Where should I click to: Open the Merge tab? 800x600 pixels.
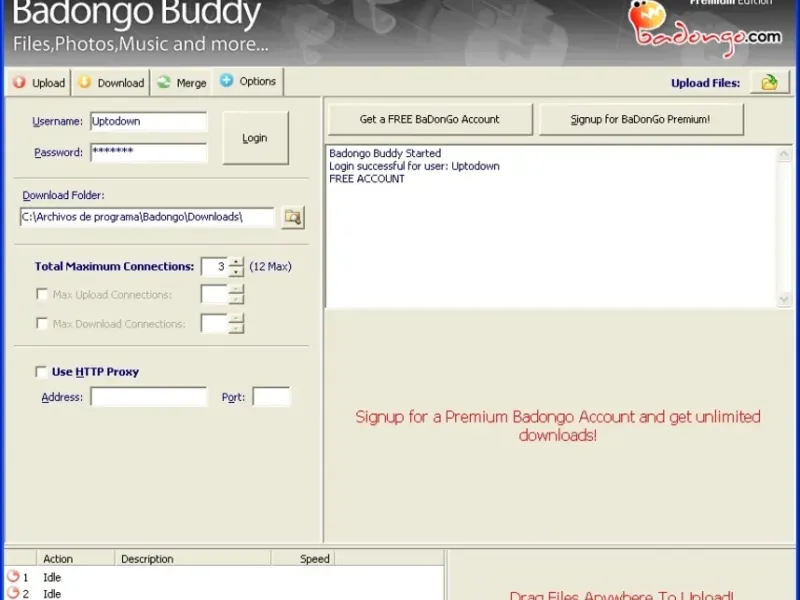pyautogui.click(x=182, y=83)
